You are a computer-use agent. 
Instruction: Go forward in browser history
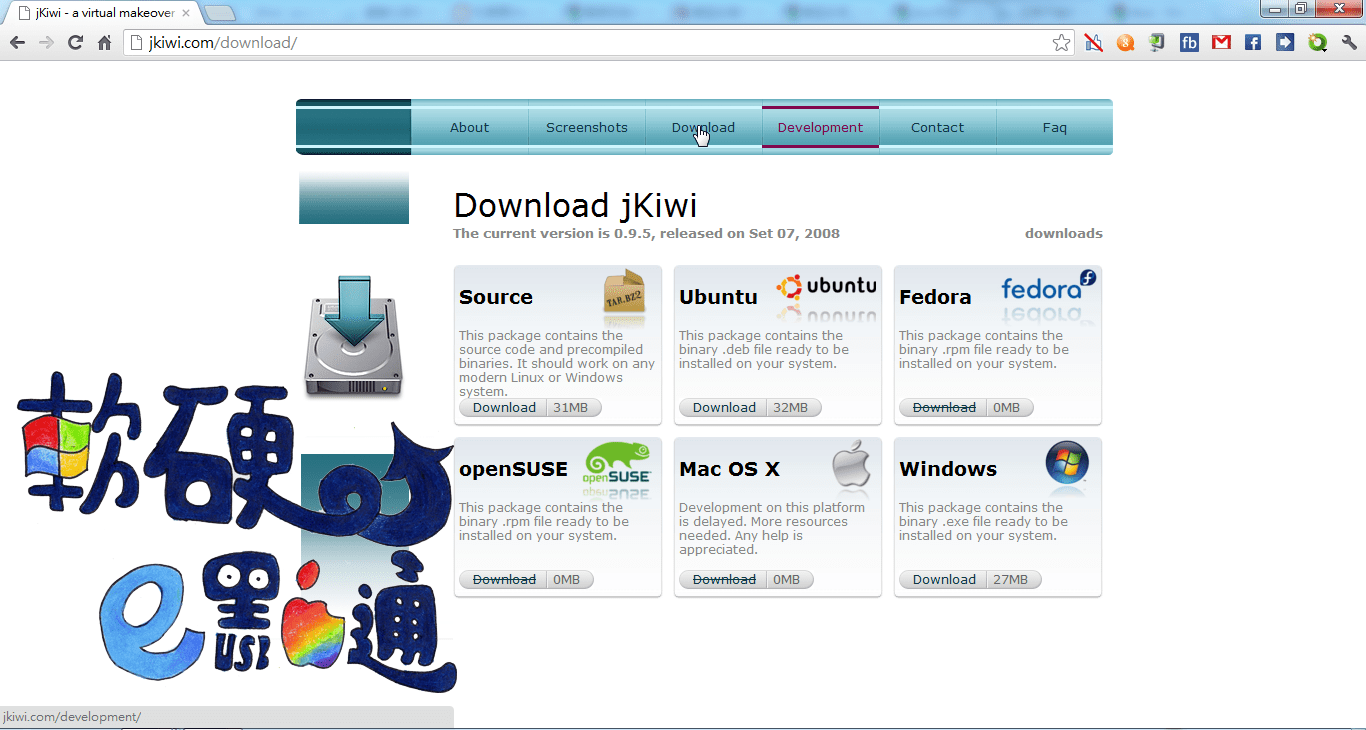coord(46,43)
